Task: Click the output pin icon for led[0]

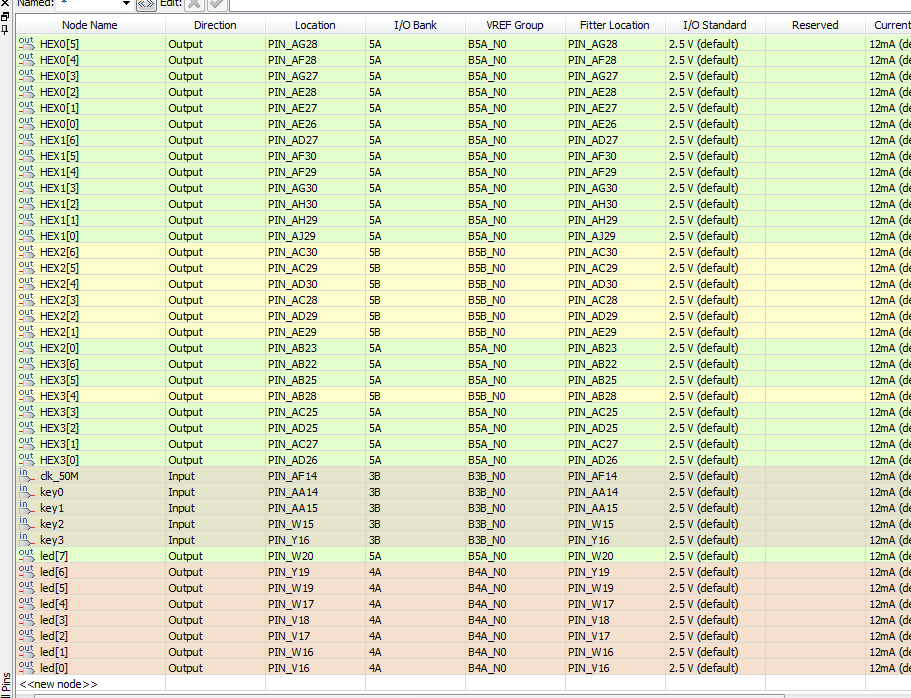Action: [26, 667]
